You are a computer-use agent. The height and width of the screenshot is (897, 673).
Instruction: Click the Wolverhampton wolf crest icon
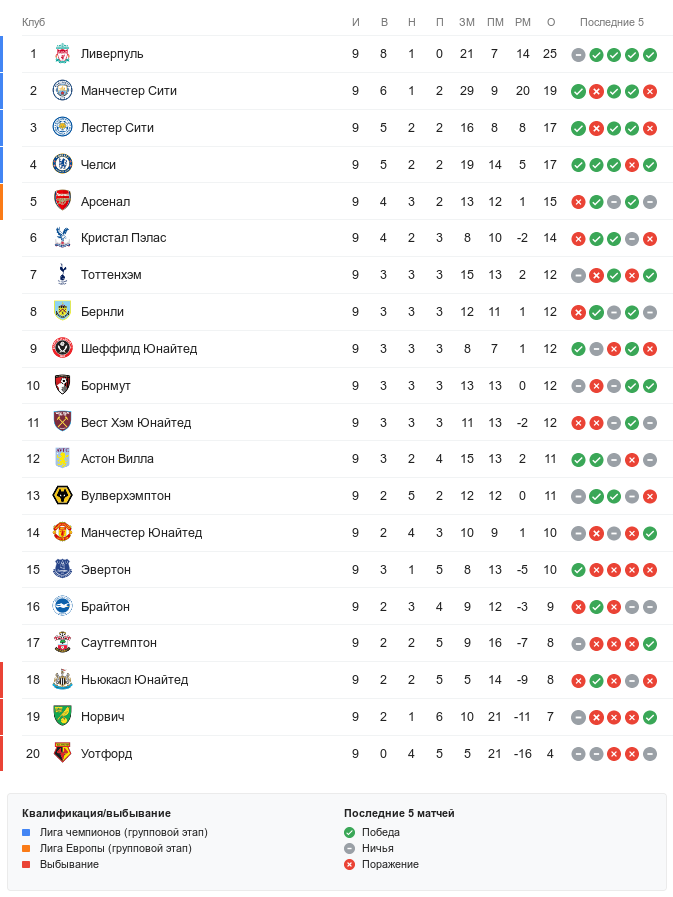tap(62, 496)
